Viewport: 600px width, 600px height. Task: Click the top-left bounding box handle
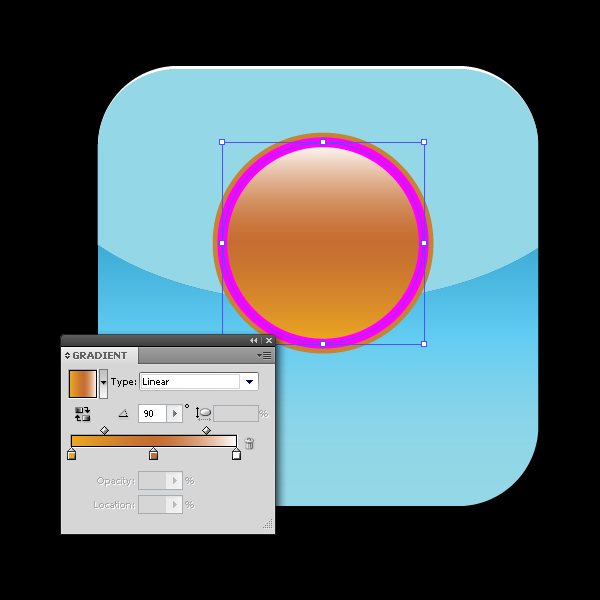222,142
